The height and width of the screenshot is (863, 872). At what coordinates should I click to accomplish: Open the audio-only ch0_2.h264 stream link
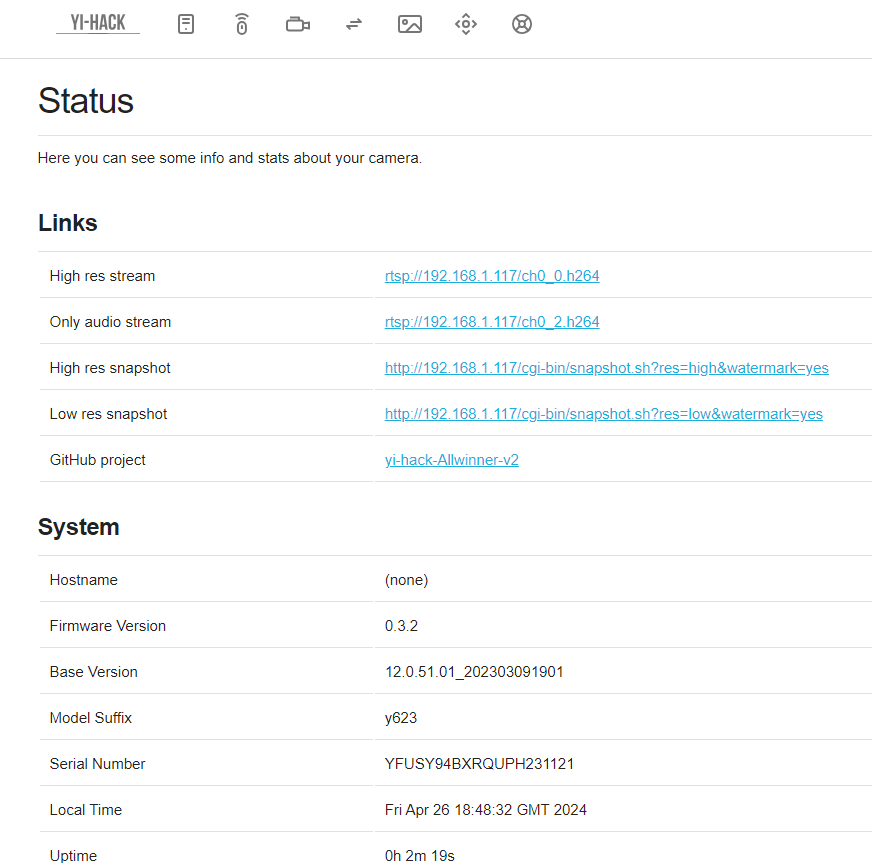coord(492,322)
